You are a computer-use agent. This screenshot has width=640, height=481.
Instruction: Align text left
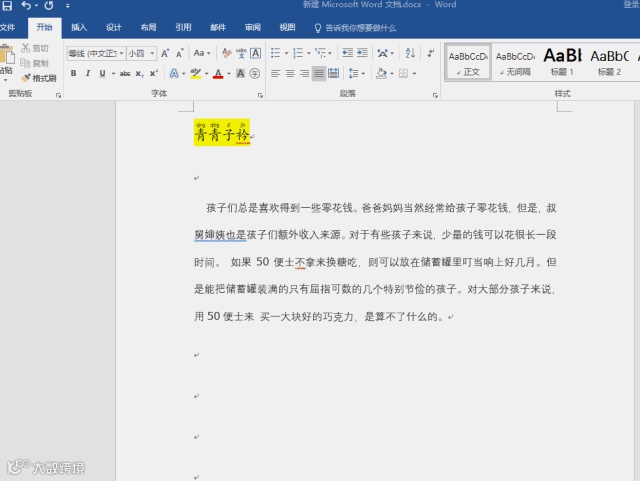pos(276,73)
